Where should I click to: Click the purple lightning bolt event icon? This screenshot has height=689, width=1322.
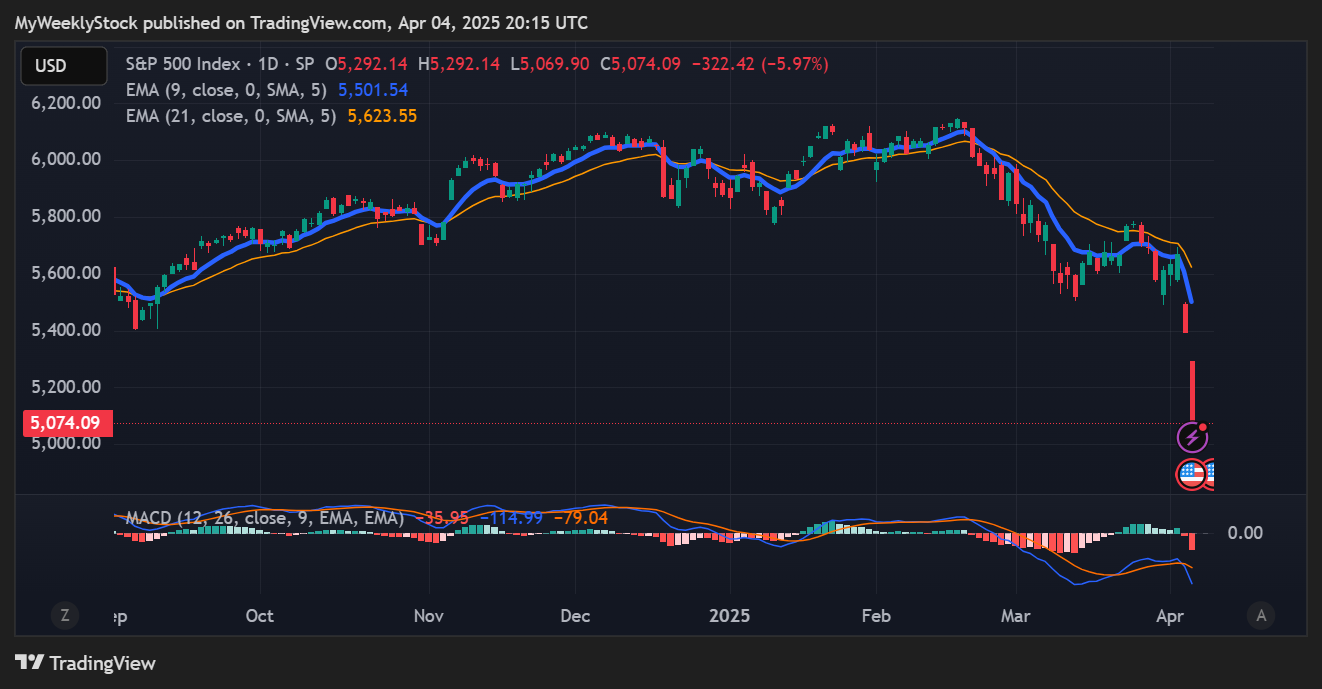click(1192, 437)
